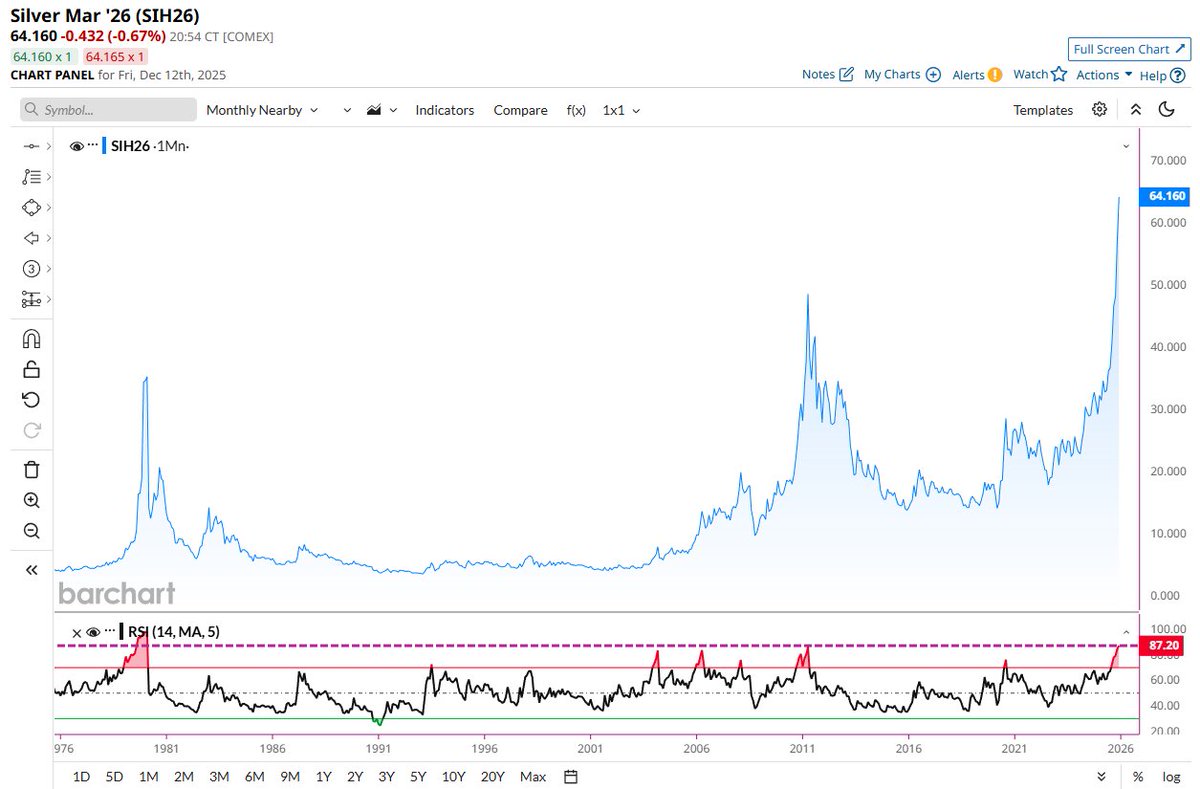
Task: Open the blank dropdown after Monthly Nearby
Action: point(347,110)
